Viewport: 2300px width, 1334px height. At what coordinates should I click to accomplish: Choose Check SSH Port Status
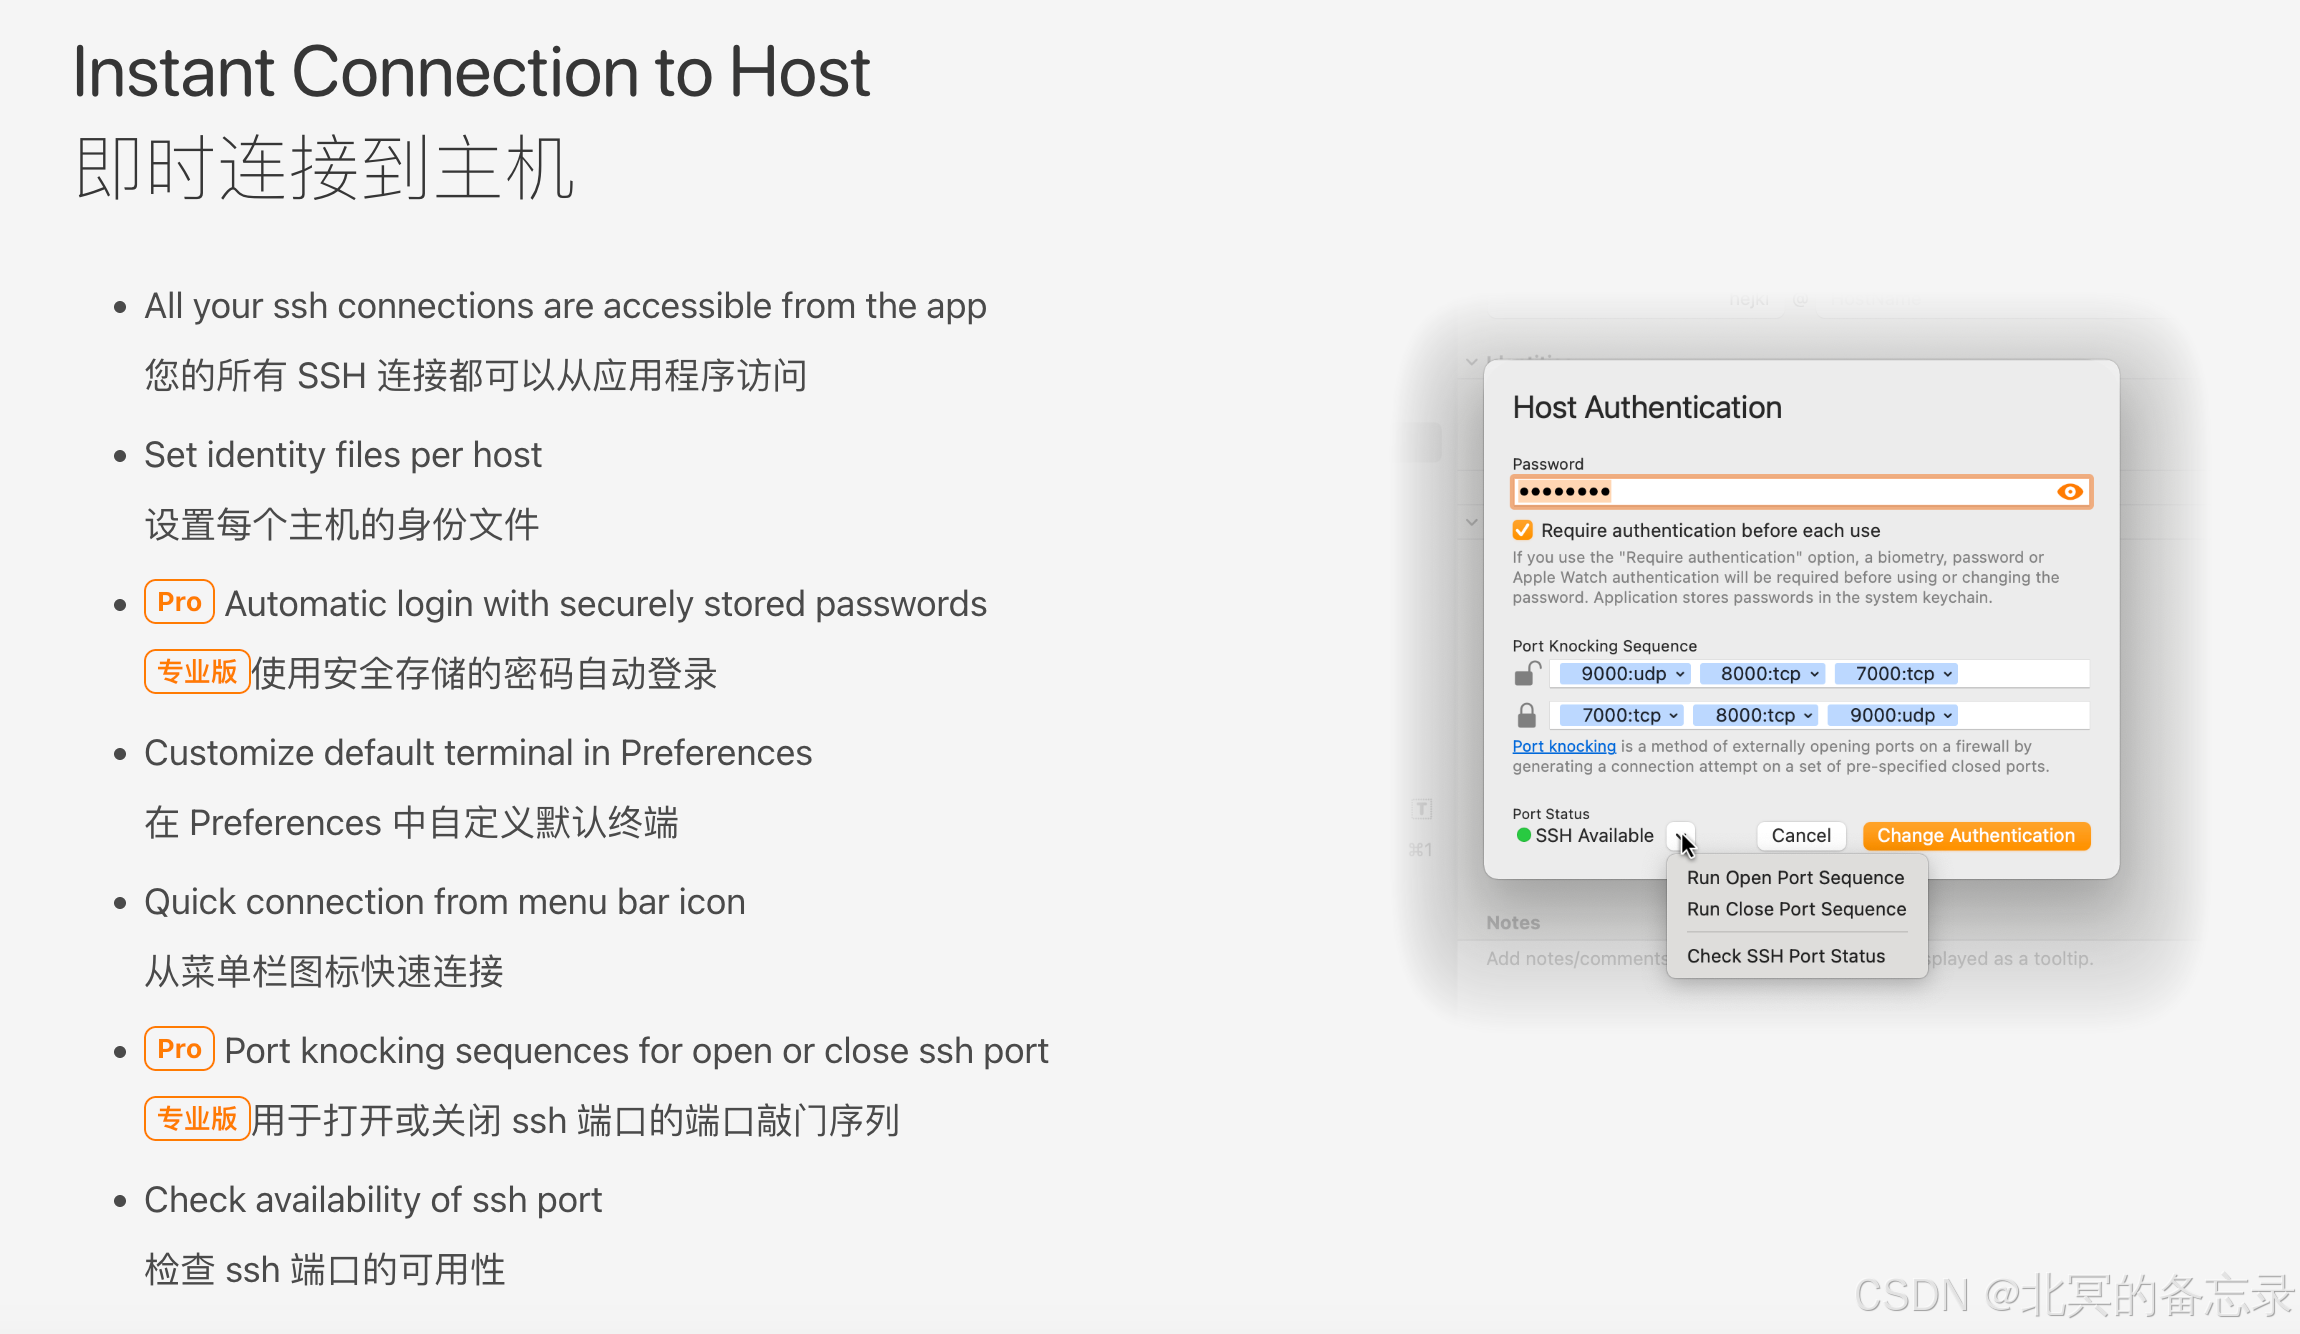[x=1785, y=956]
